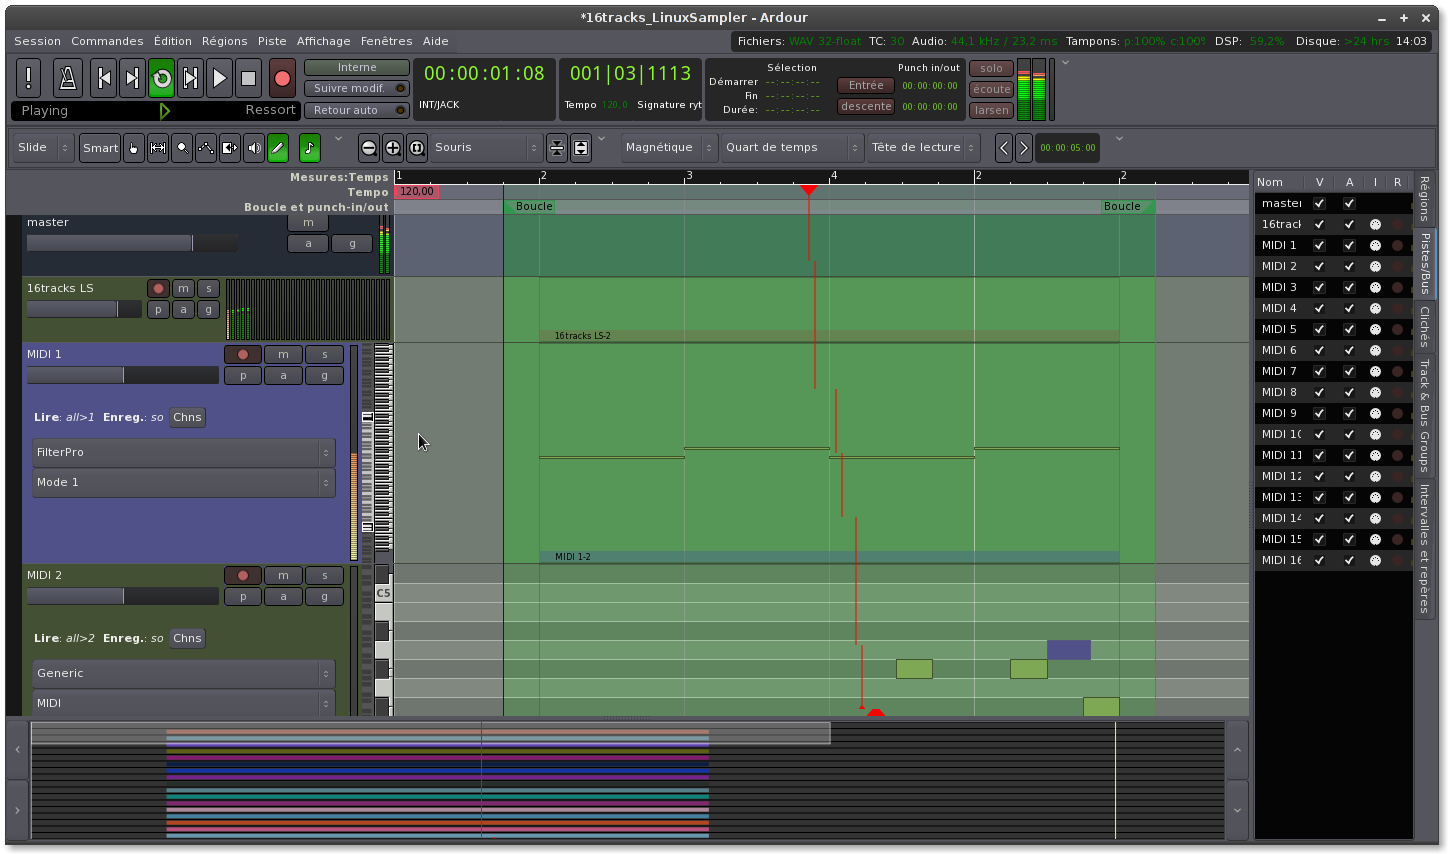Image resolution: width=1448 pixels, height=854 pixels.
Task: Open the Régions menu
Action: [224, 41]
